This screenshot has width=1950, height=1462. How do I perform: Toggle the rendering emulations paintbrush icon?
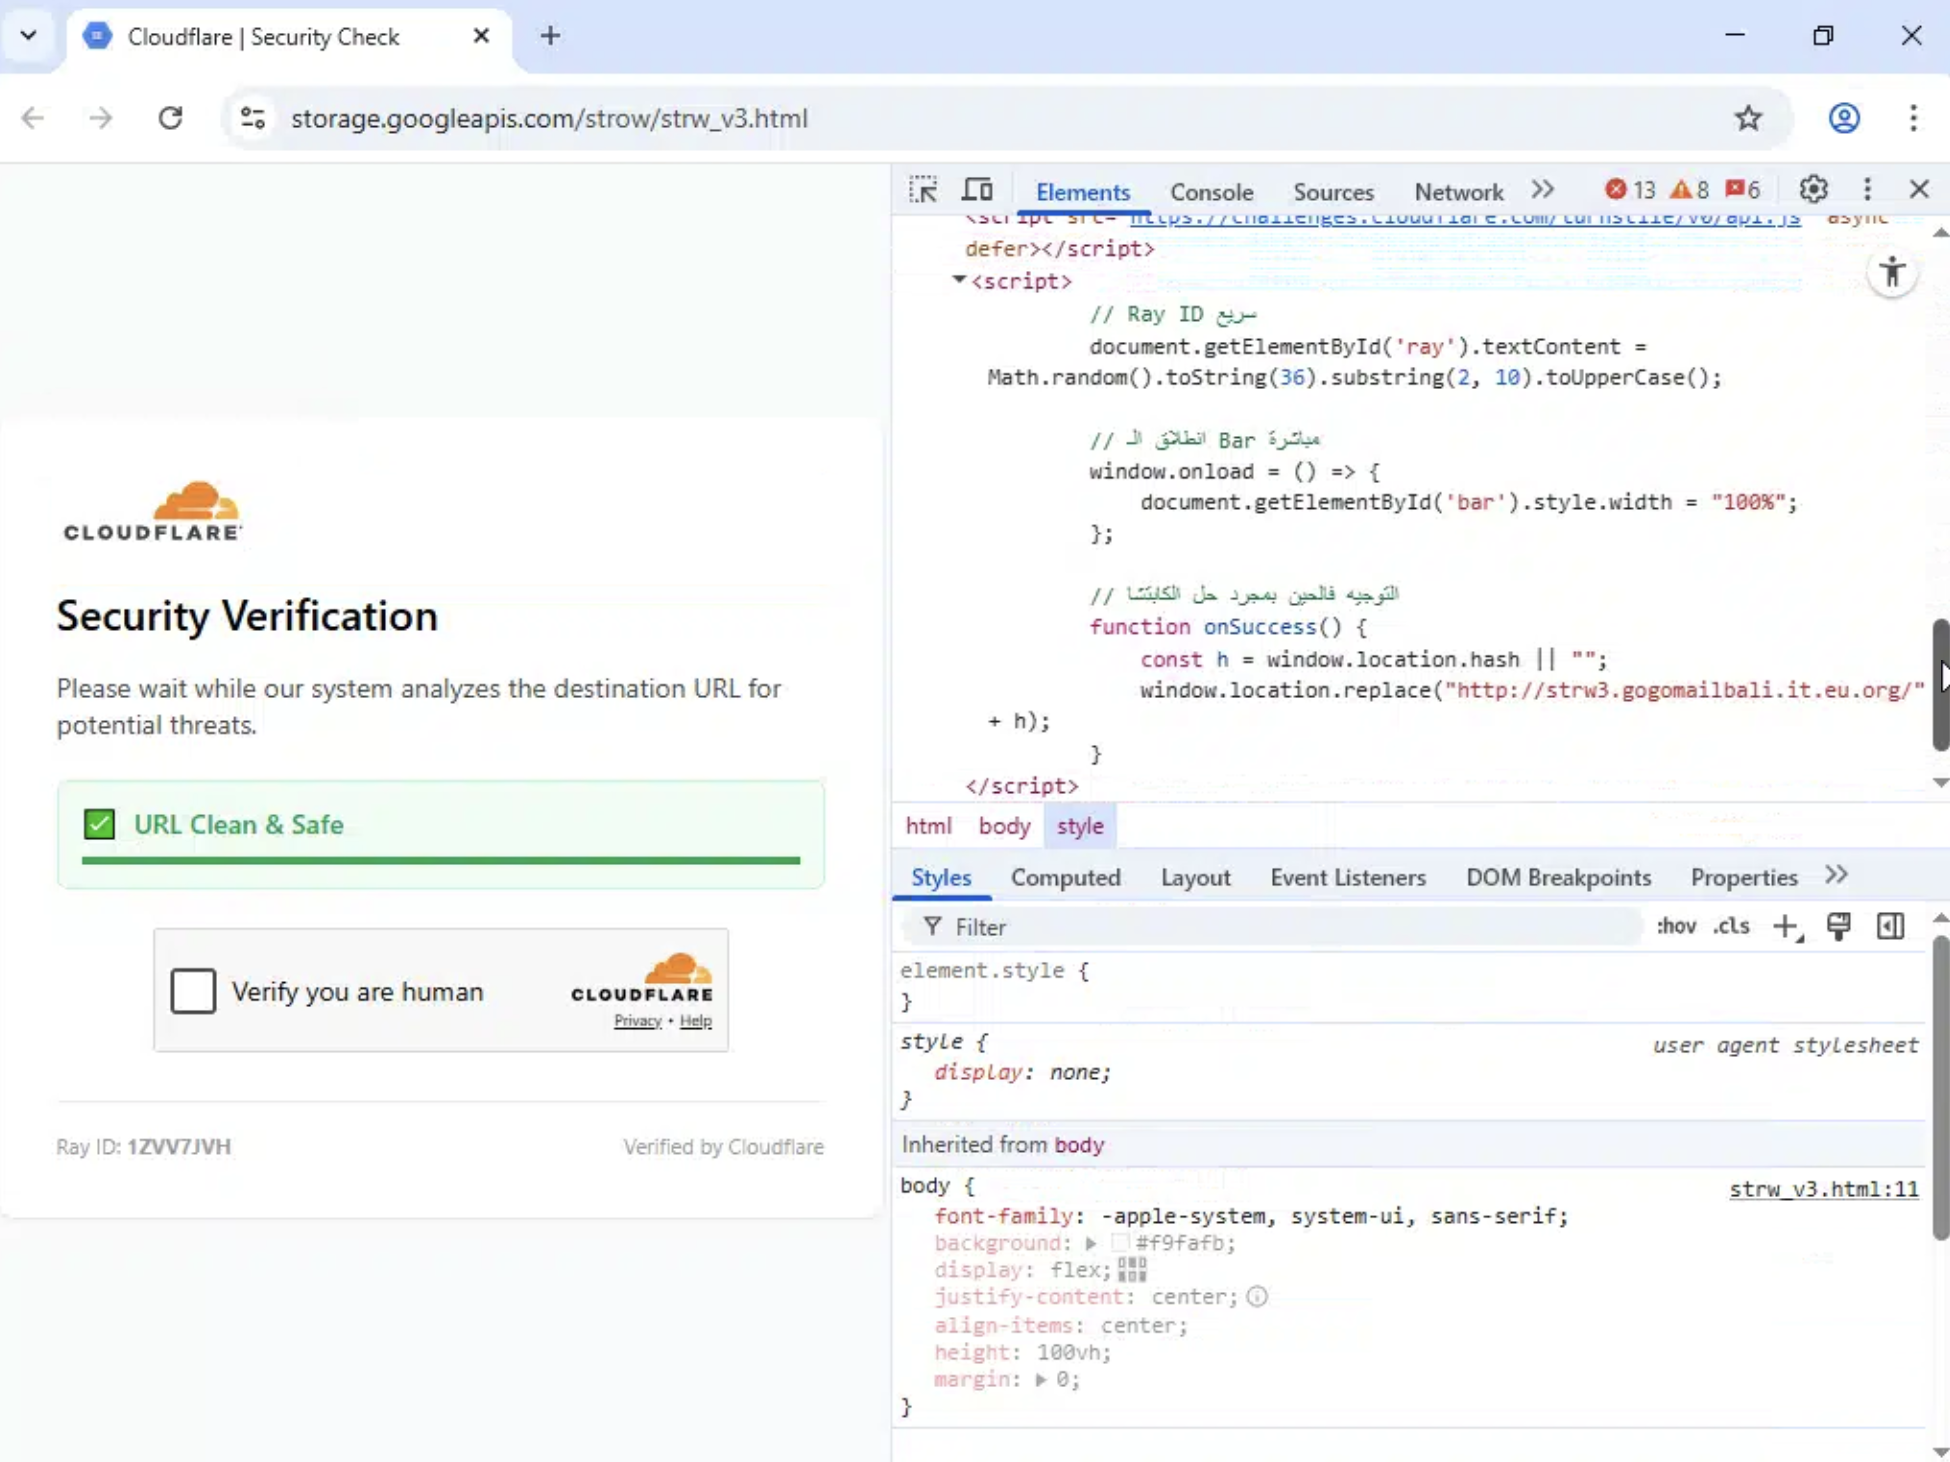tap(1838, 927)
